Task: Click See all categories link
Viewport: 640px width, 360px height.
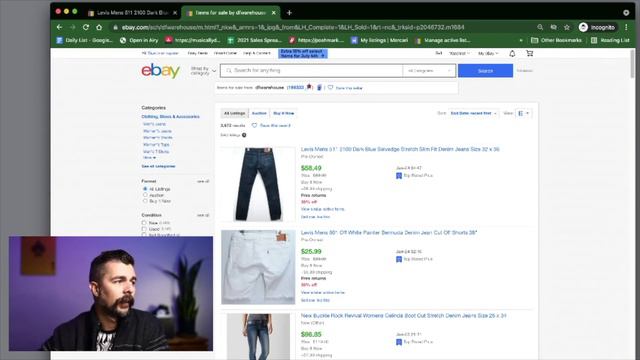Action: coord(158,166)
